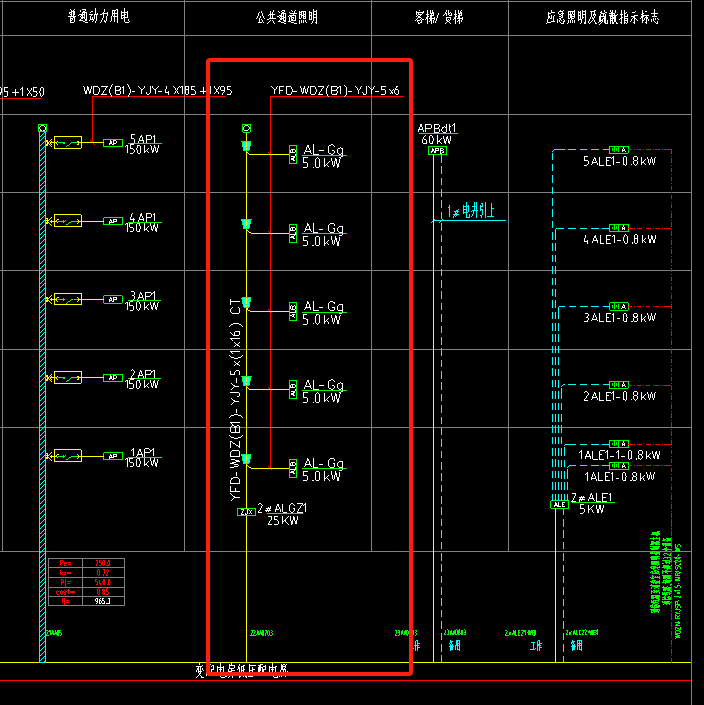Click the panel symbol above 2ALE1-0.8kW
Viewport: 704px width, 705px height.
pos(619,385)
